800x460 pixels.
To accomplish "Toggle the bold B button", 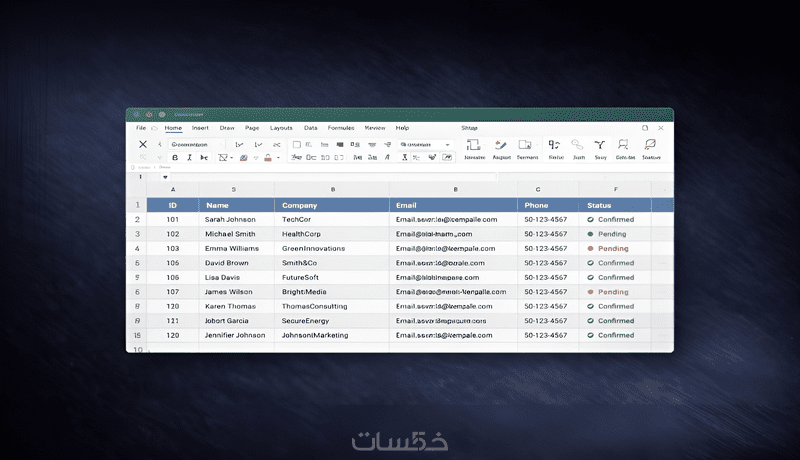I will click(175, 158).
